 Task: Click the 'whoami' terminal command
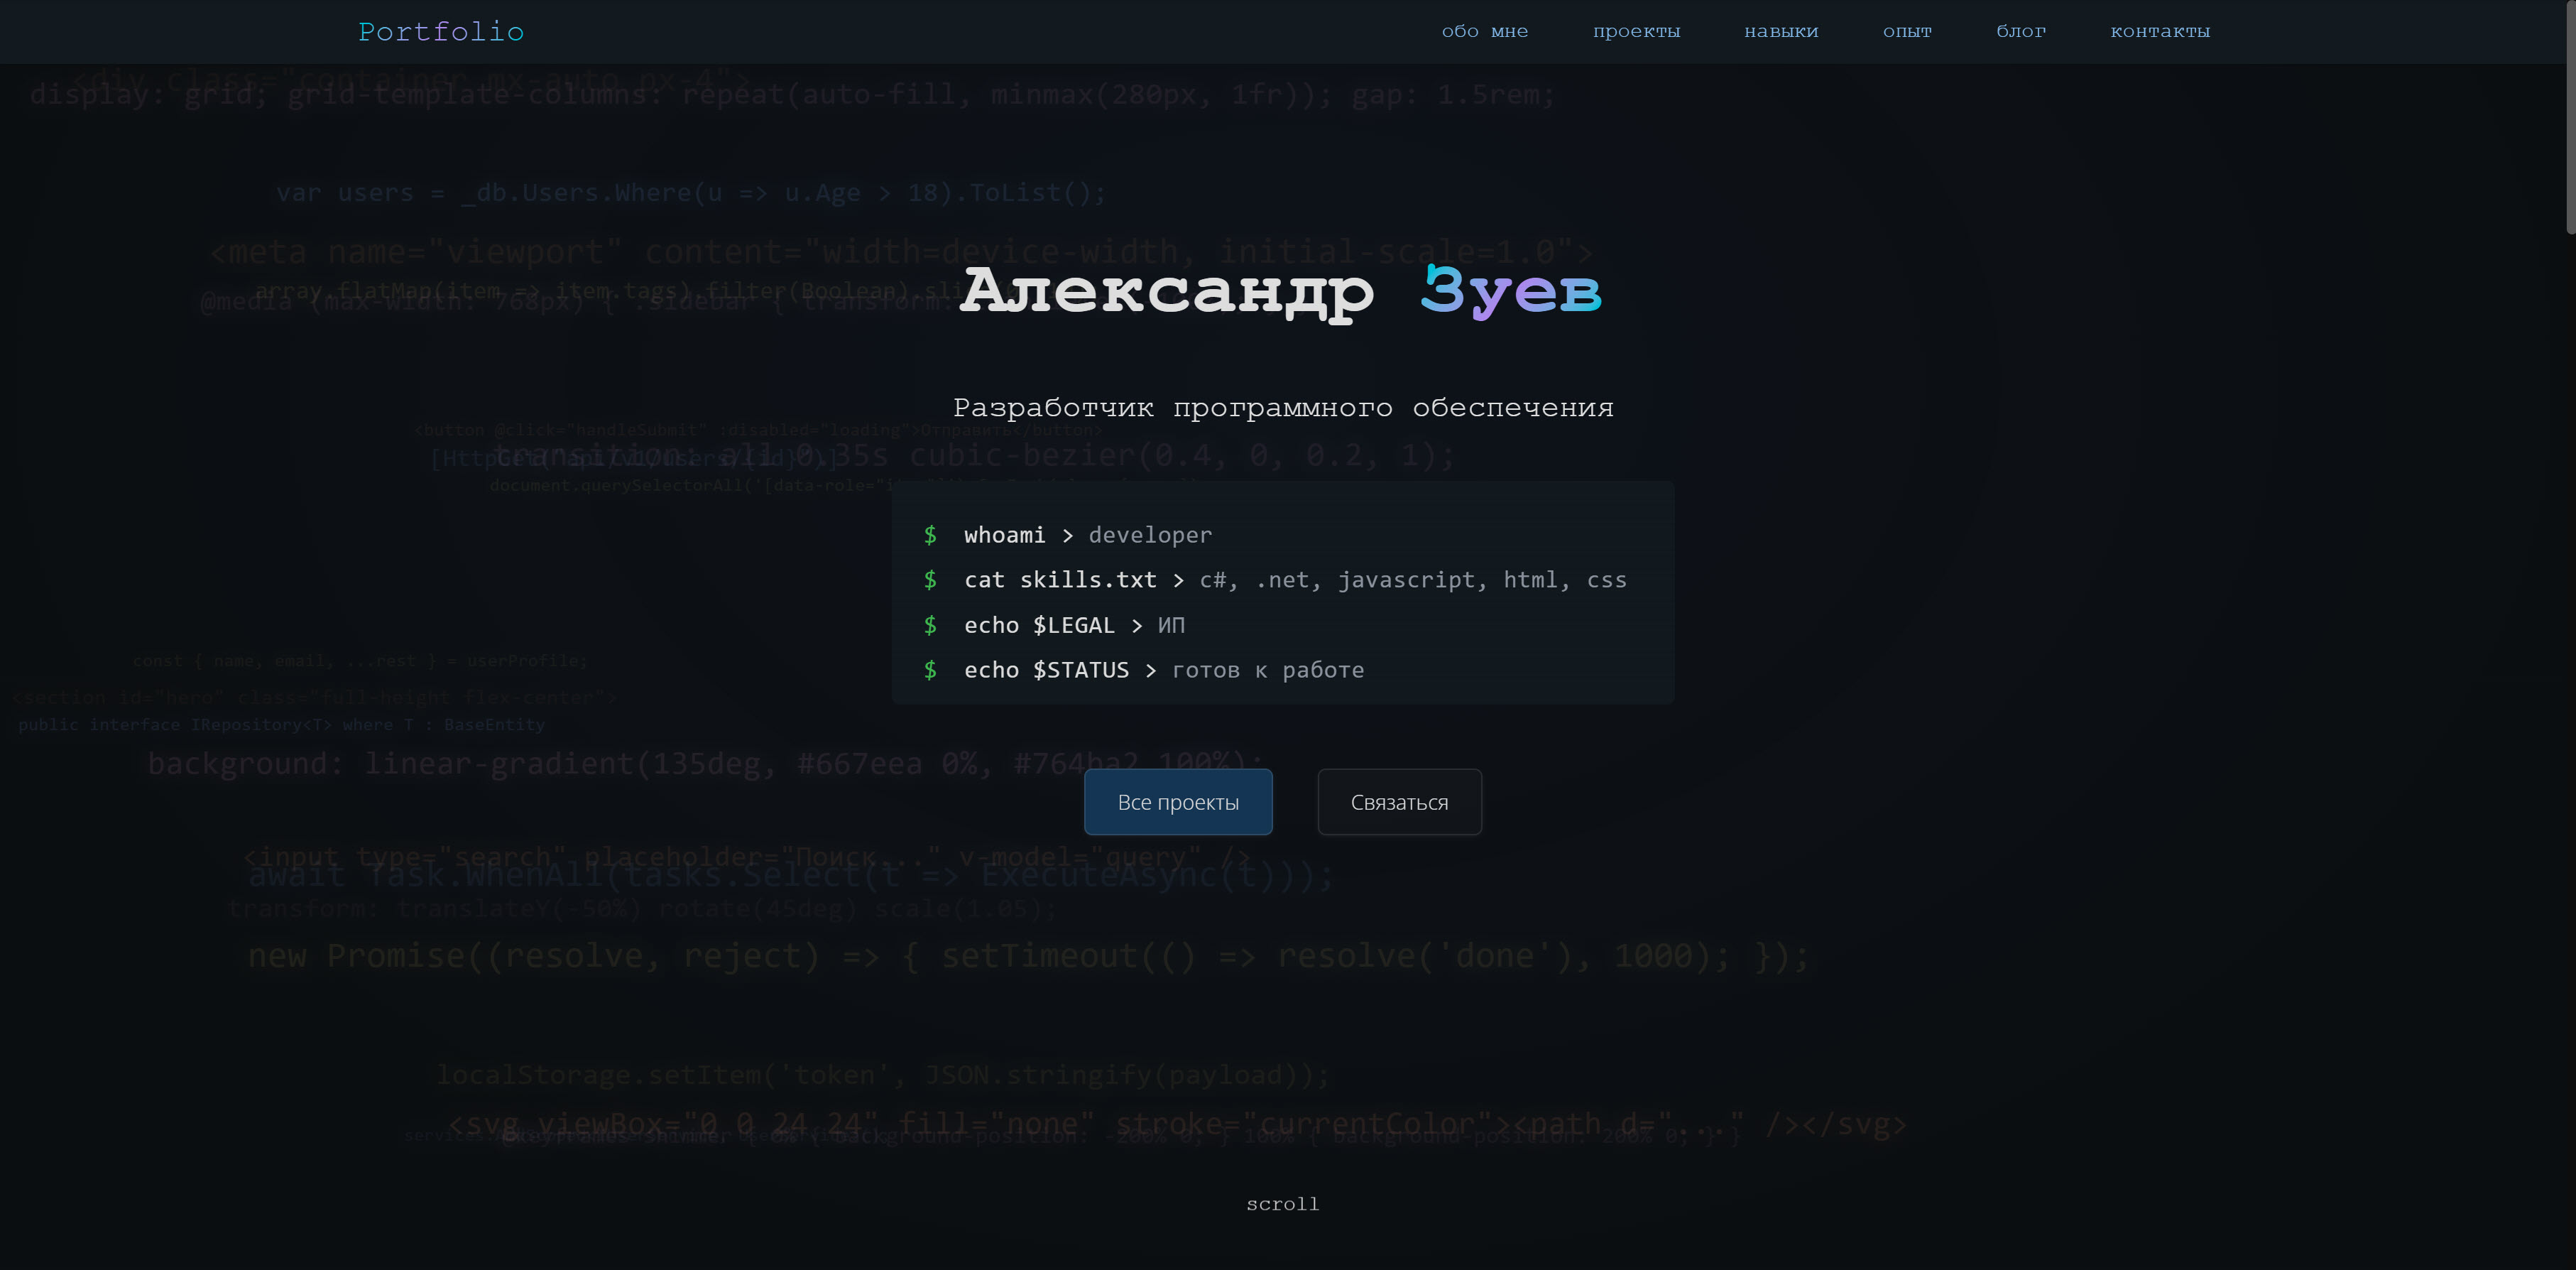coord(1004,535)
